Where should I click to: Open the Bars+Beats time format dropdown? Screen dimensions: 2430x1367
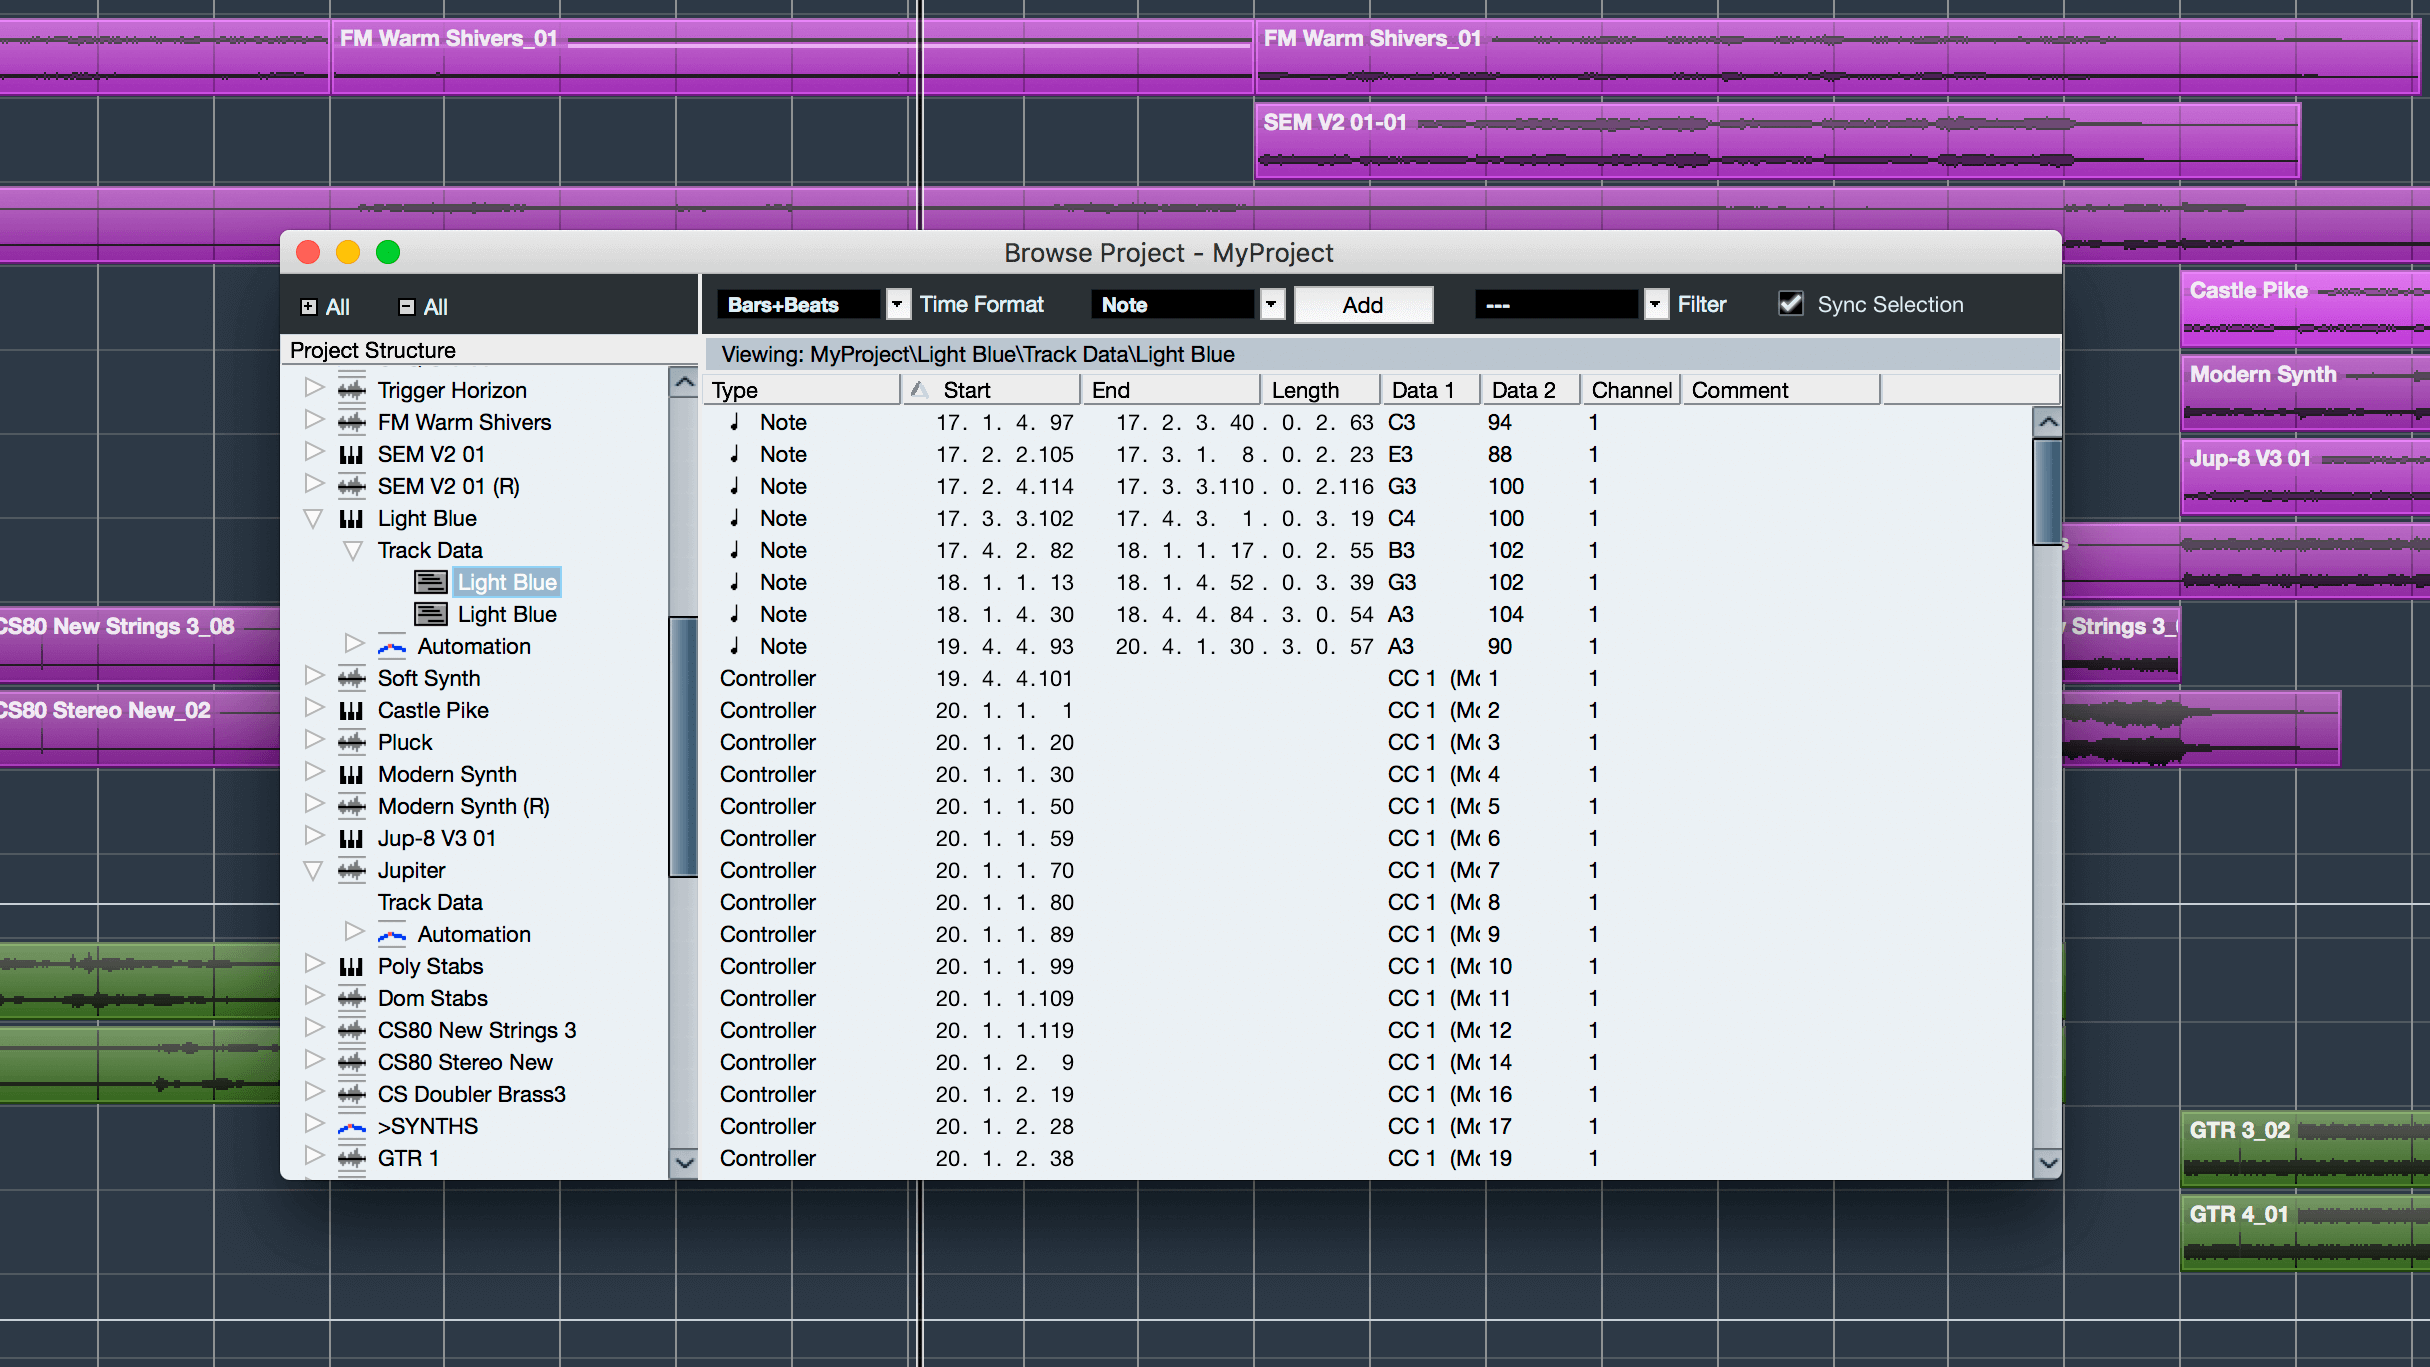click(898, 304)
